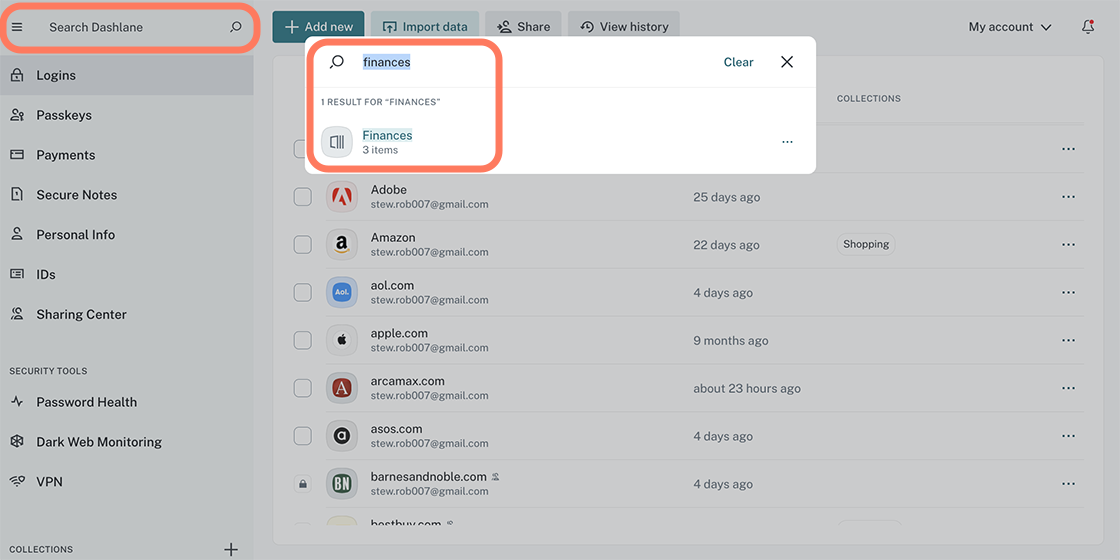Open the My account dropdown
The height and width of the screenshot is (560, 1120).
click(1009, 27)
